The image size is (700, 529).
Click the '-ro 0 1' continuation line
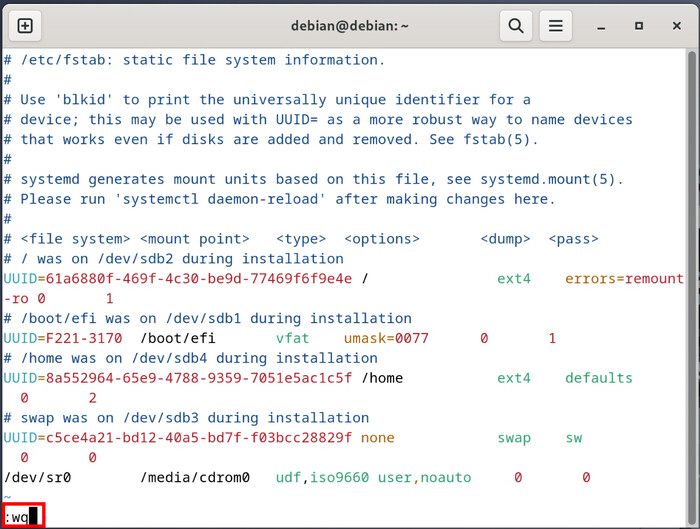[58, 298]
